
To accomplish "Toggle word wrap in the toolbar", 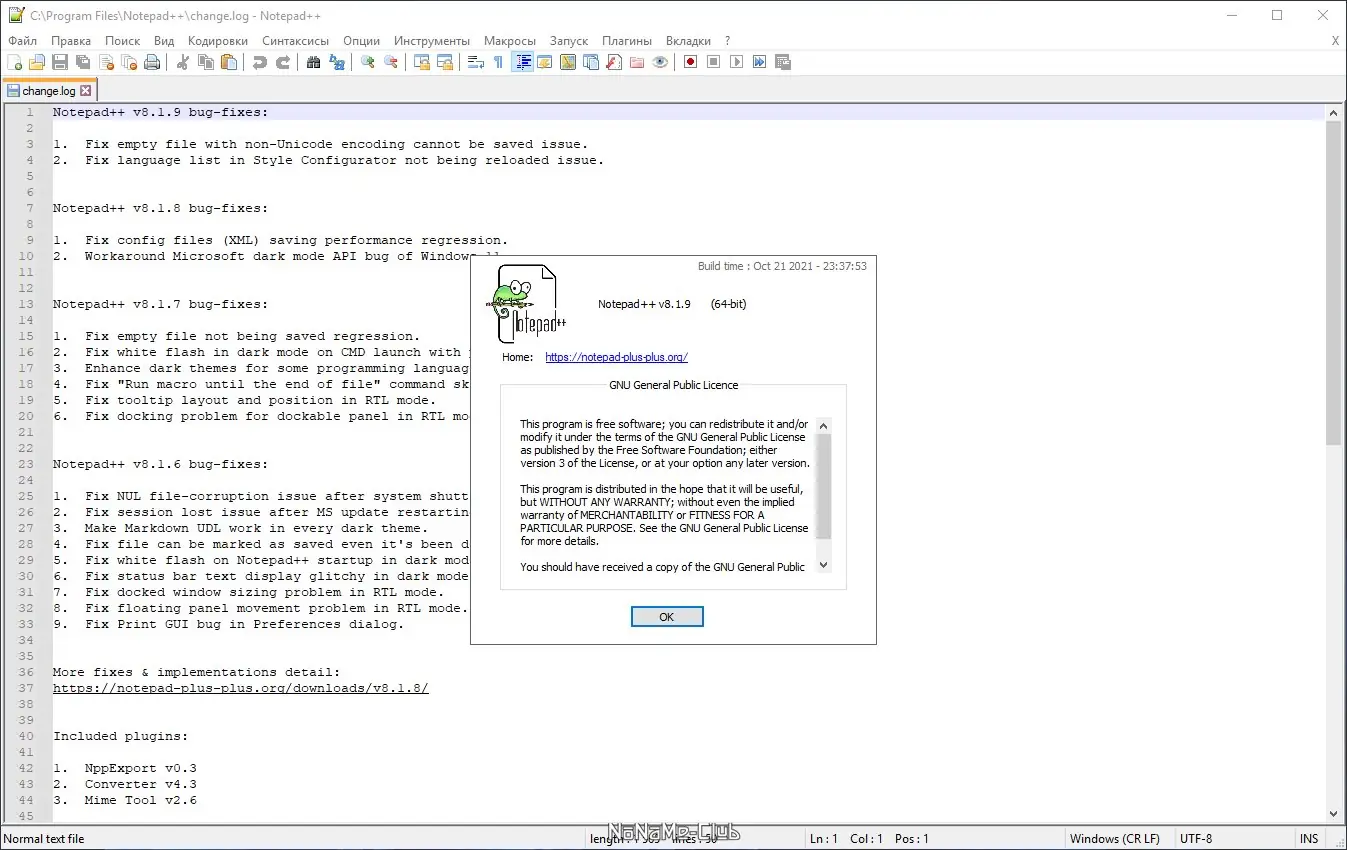I will [476, 62].
